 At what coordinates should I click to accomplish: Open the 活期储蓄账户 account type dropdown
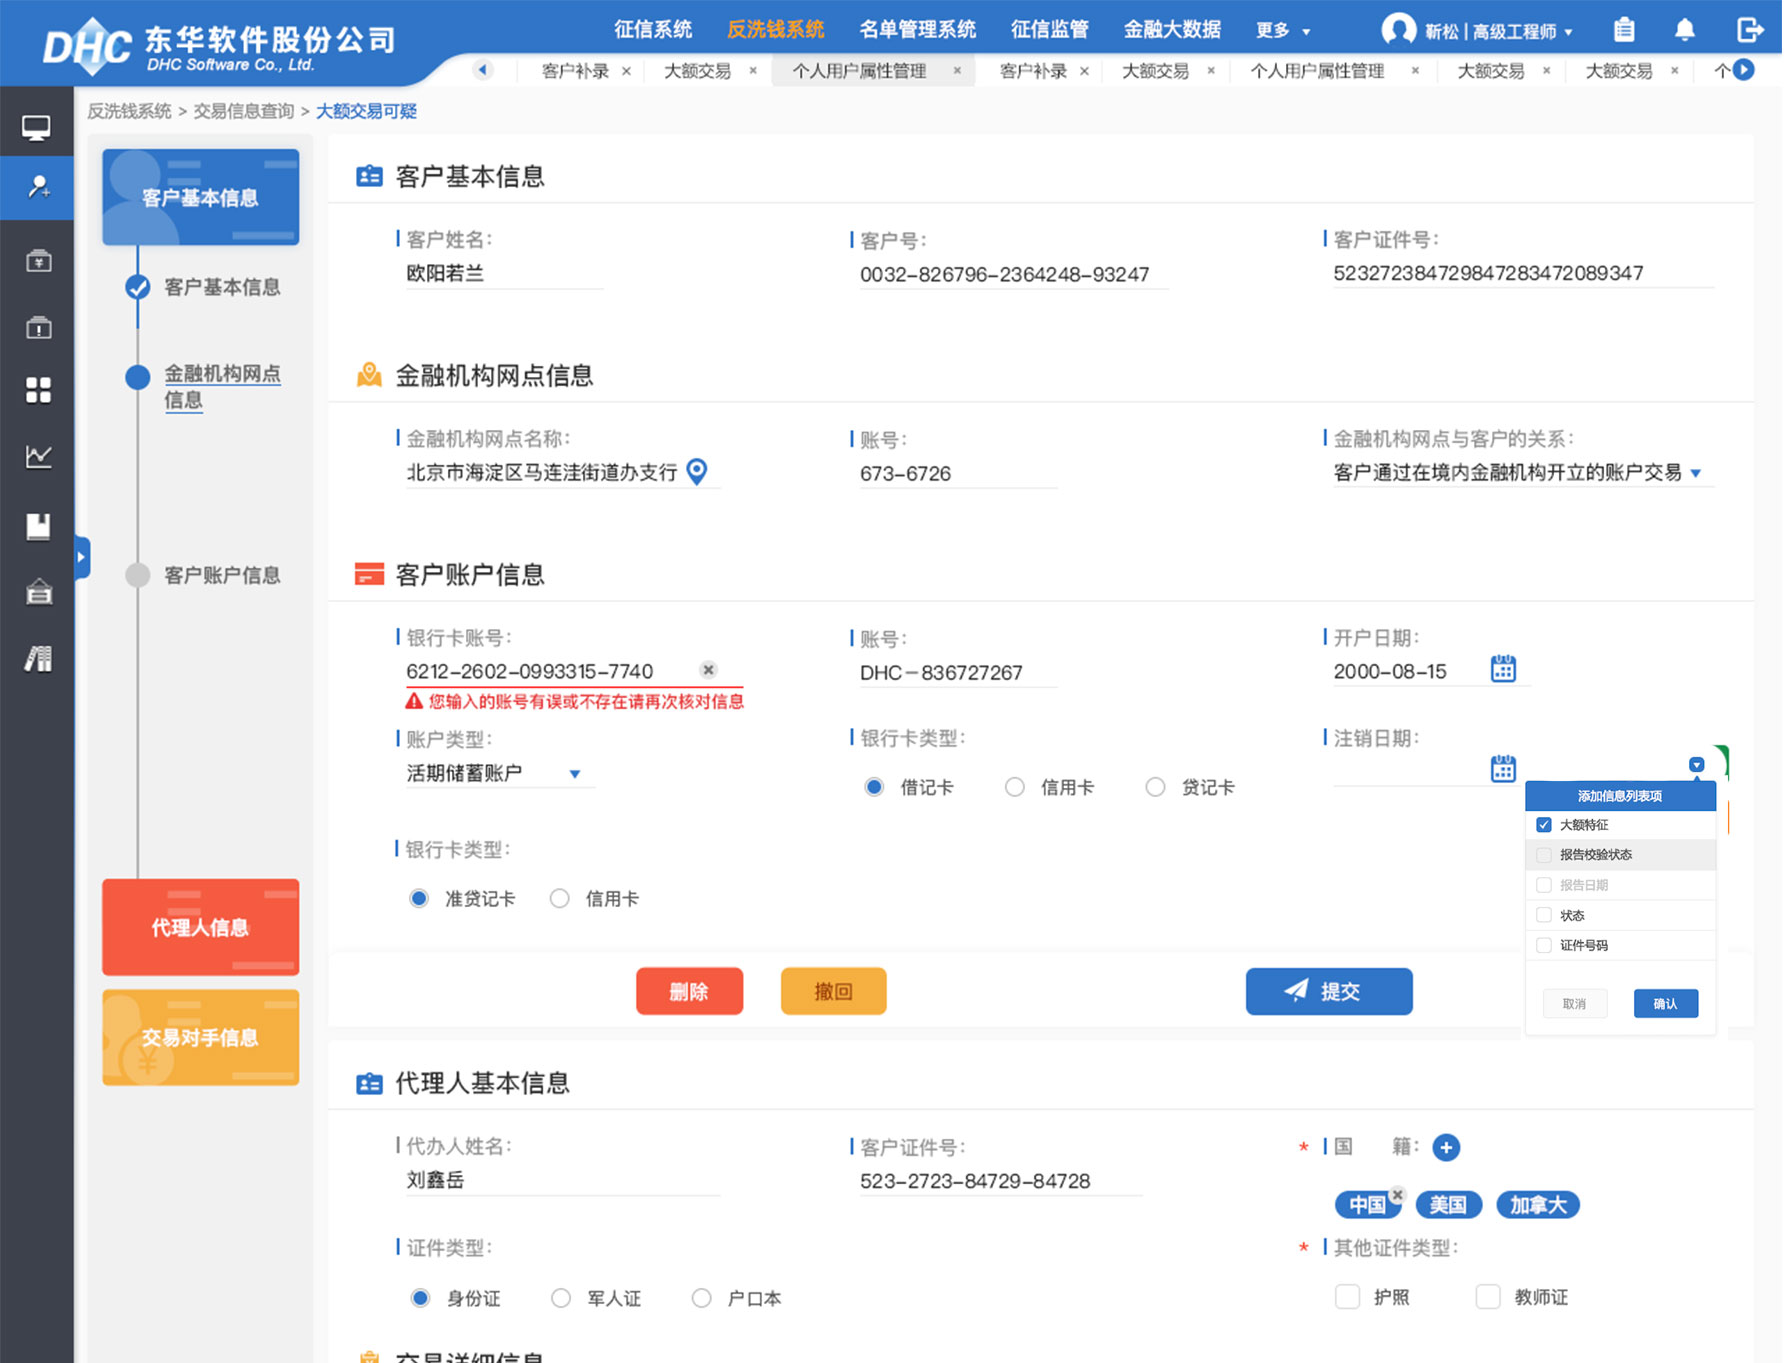575,774
